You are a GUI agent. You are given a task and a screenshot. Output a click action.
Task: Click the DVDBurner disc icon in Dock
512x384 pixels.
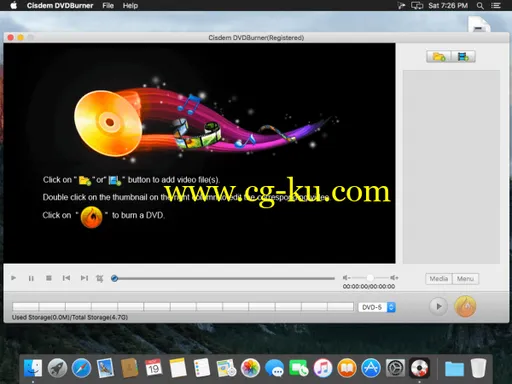[x=419, y=368]
